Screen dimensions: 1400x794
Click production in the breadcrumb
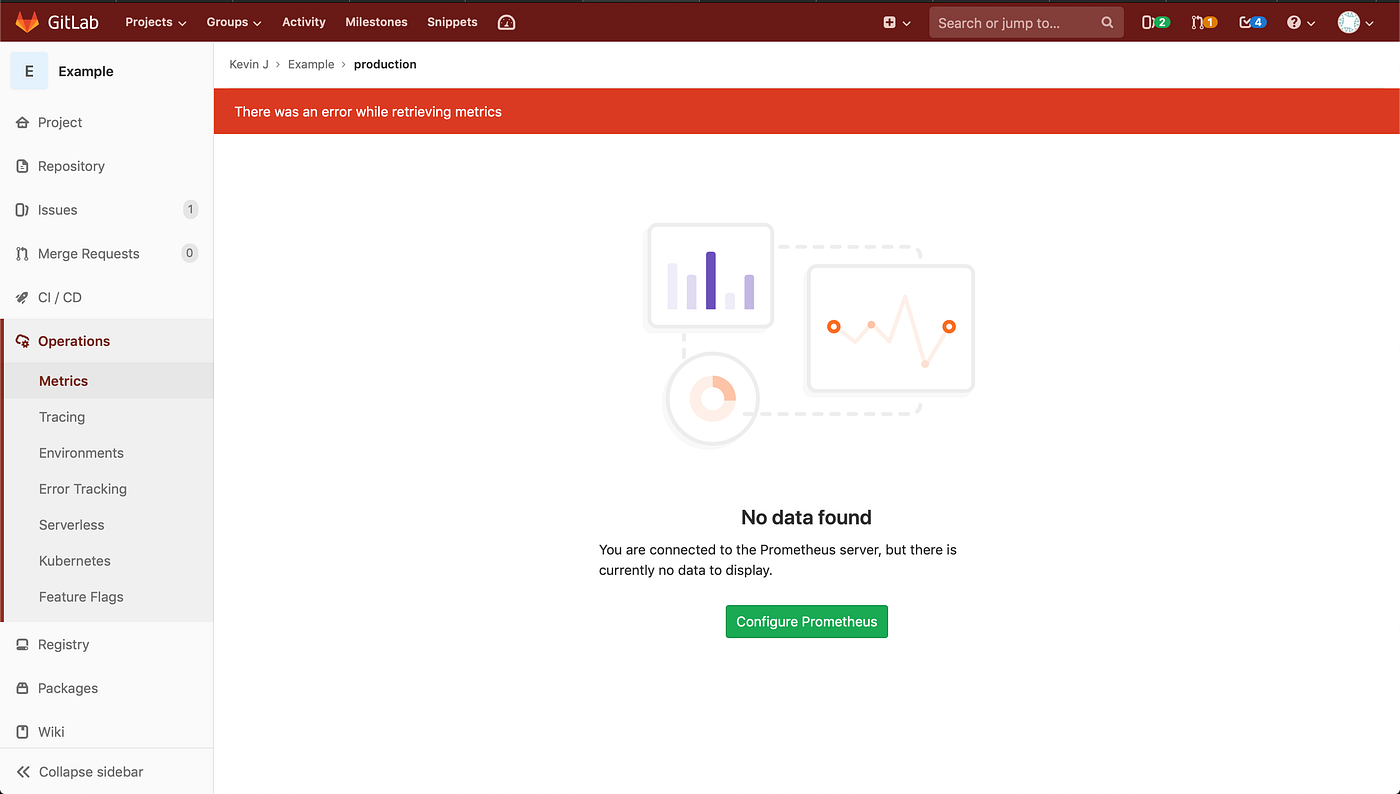point(385,64)
